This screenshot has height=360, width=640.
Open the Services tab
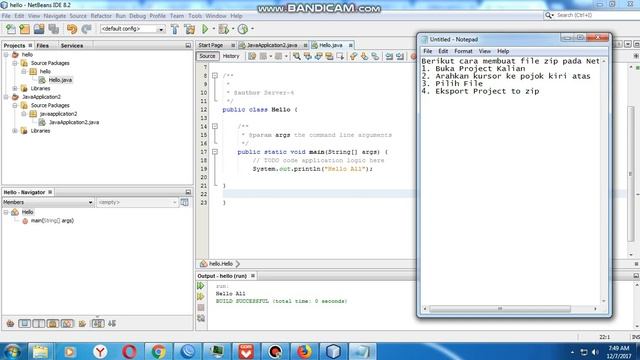tap(72, 46)
